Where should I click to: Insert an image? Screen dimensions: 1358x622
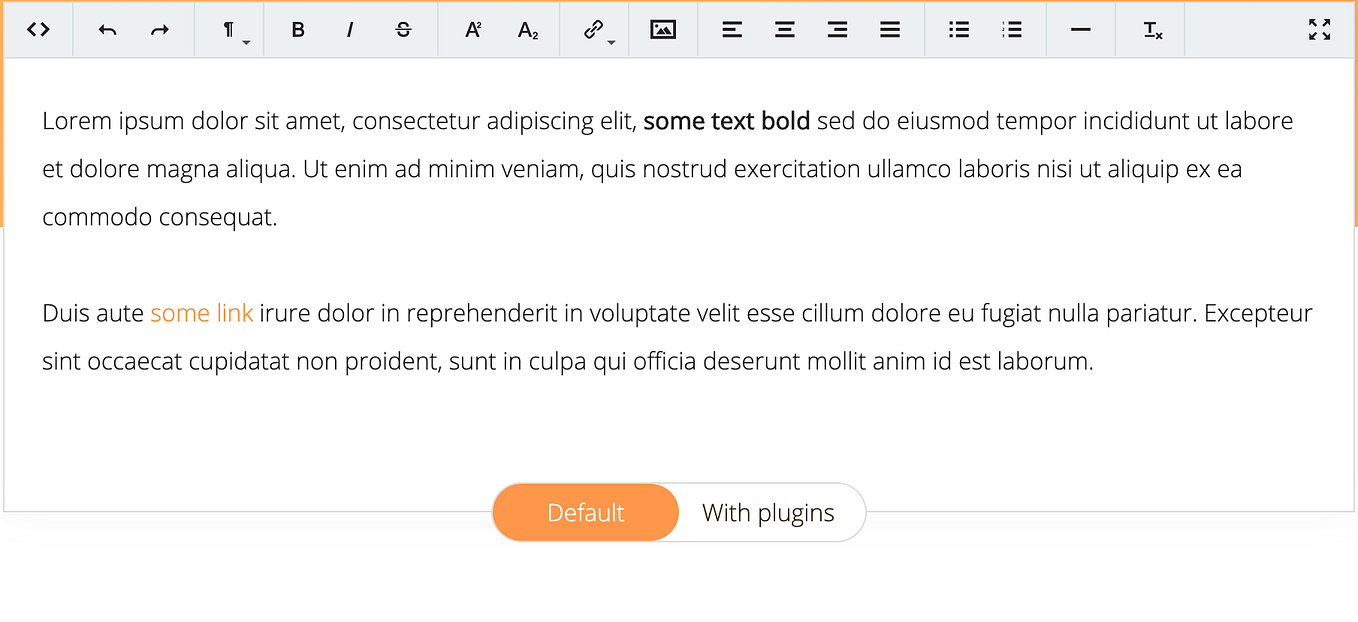(x=663, y=29)
